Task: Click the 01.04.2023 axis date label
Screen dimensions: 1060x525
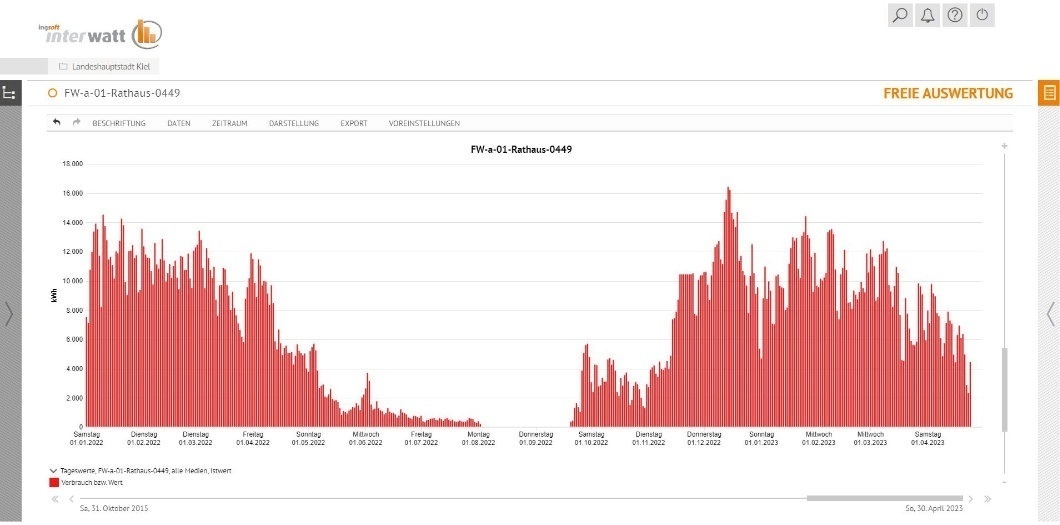Action: (x=928, y=443)
